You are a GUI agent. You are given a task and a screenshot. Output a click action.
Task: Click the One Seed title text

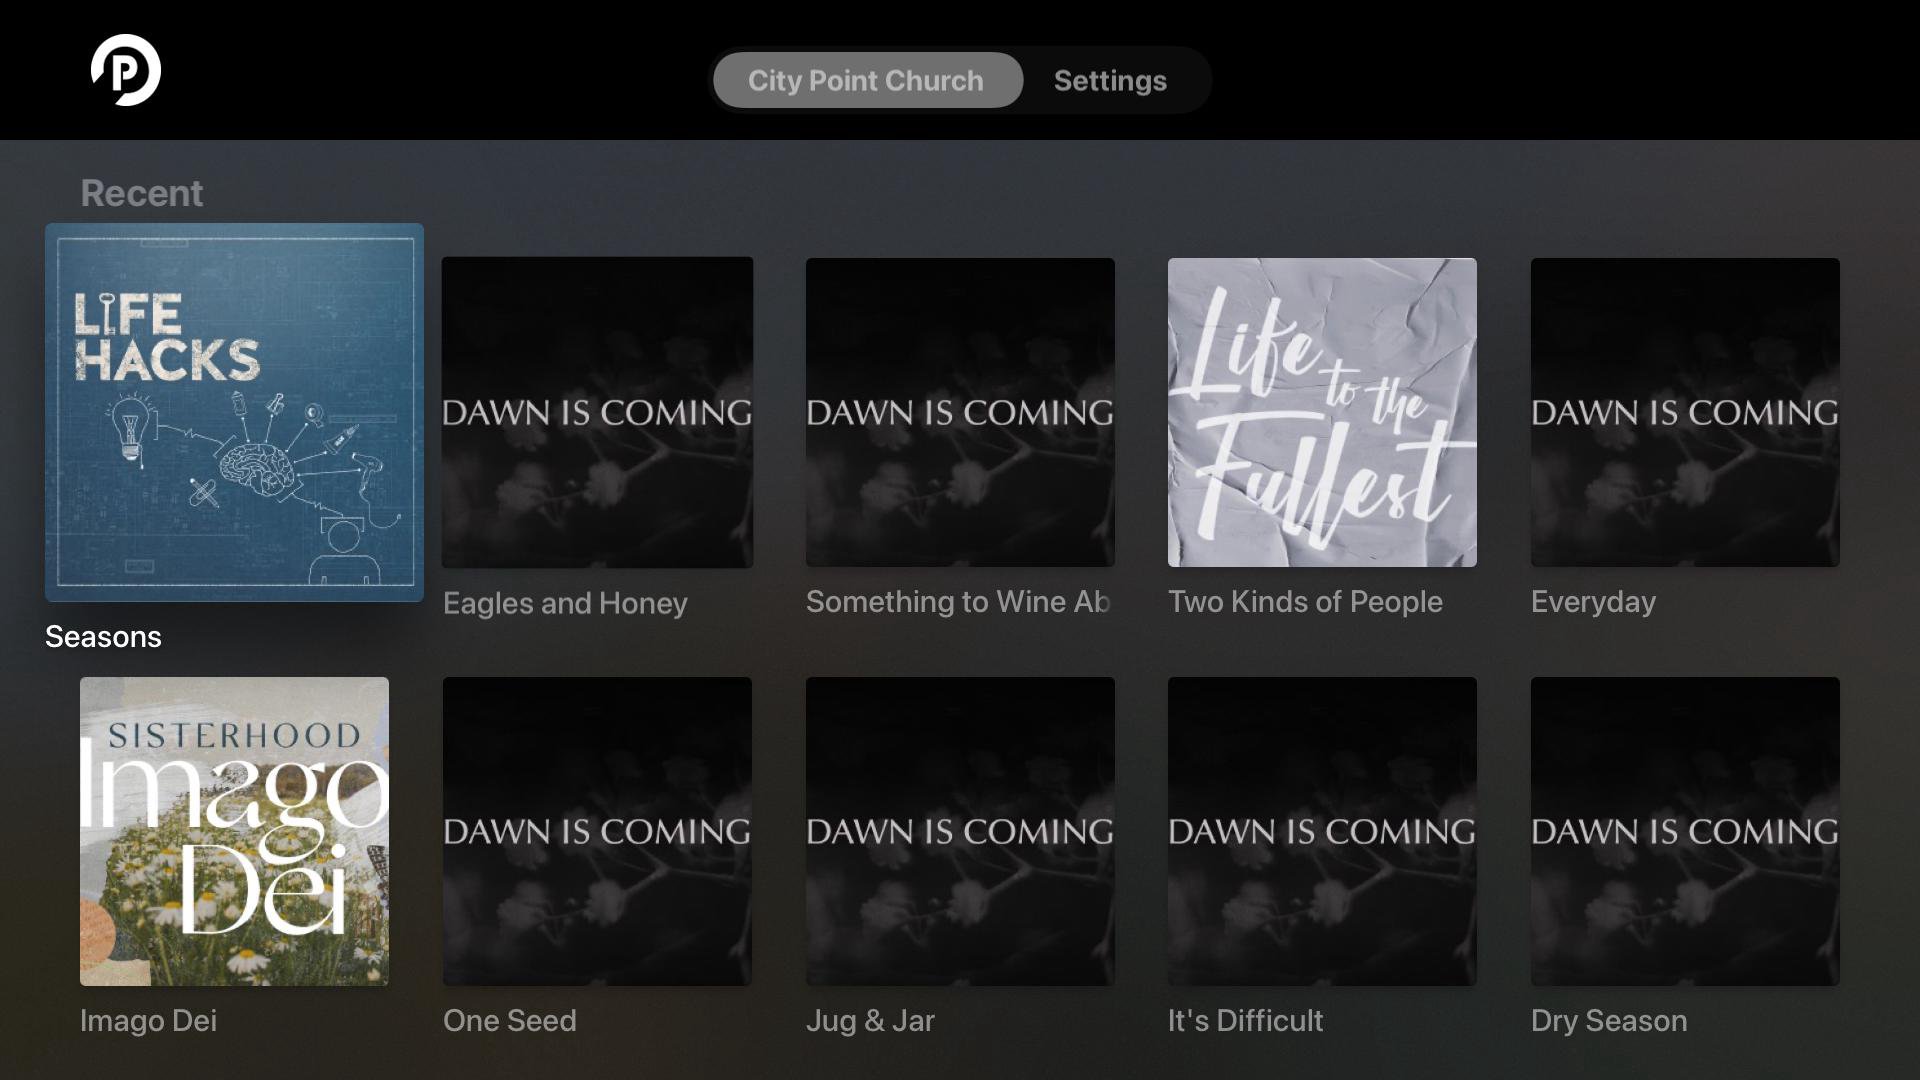click(509, 1021)
